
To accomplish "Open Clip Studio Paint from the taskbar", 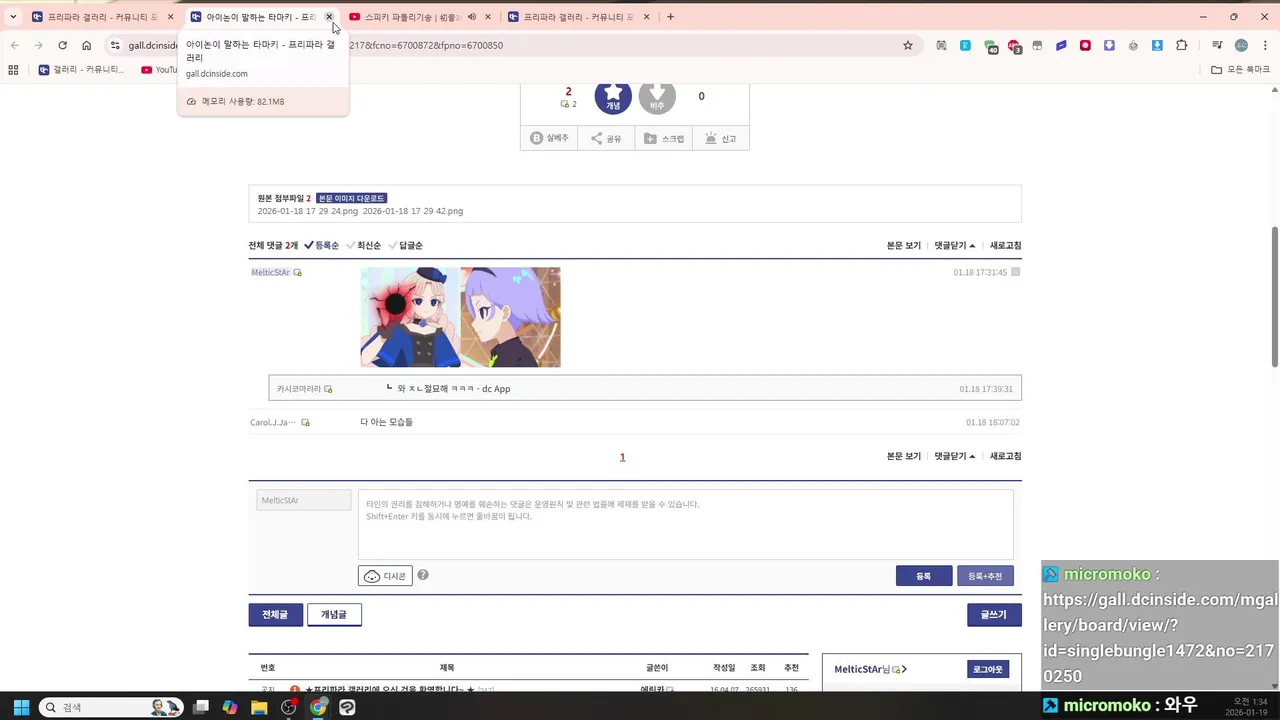I will 347,707.
